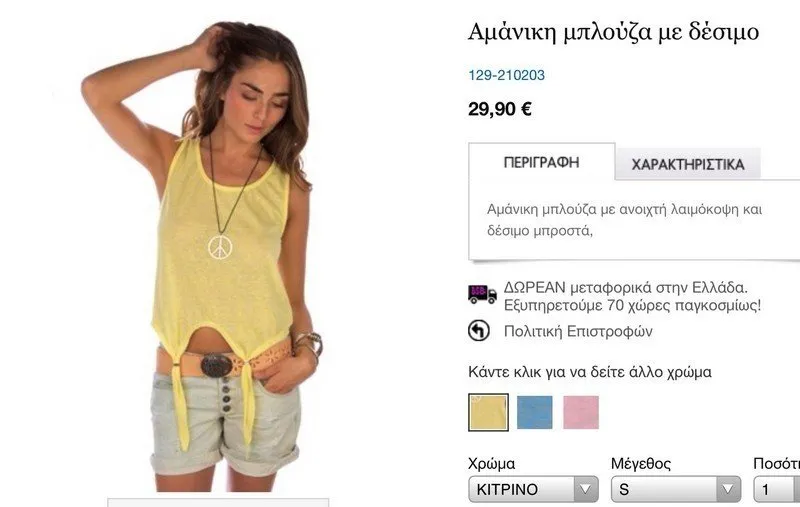Screen dimensions: 800x507
Task: Select the ΠΕΡΙΓΡΑΦΗ tab
Action: point(541,162)
